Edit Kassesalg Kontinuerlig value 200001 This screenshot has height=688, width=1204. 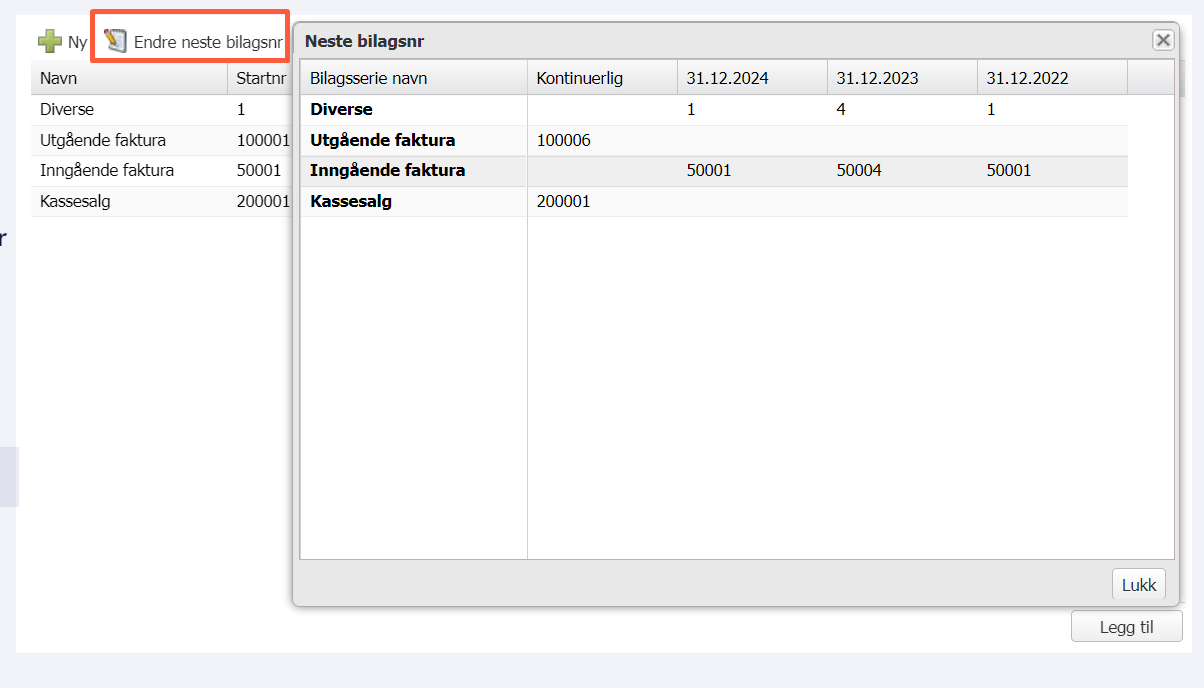click(564, 201)
